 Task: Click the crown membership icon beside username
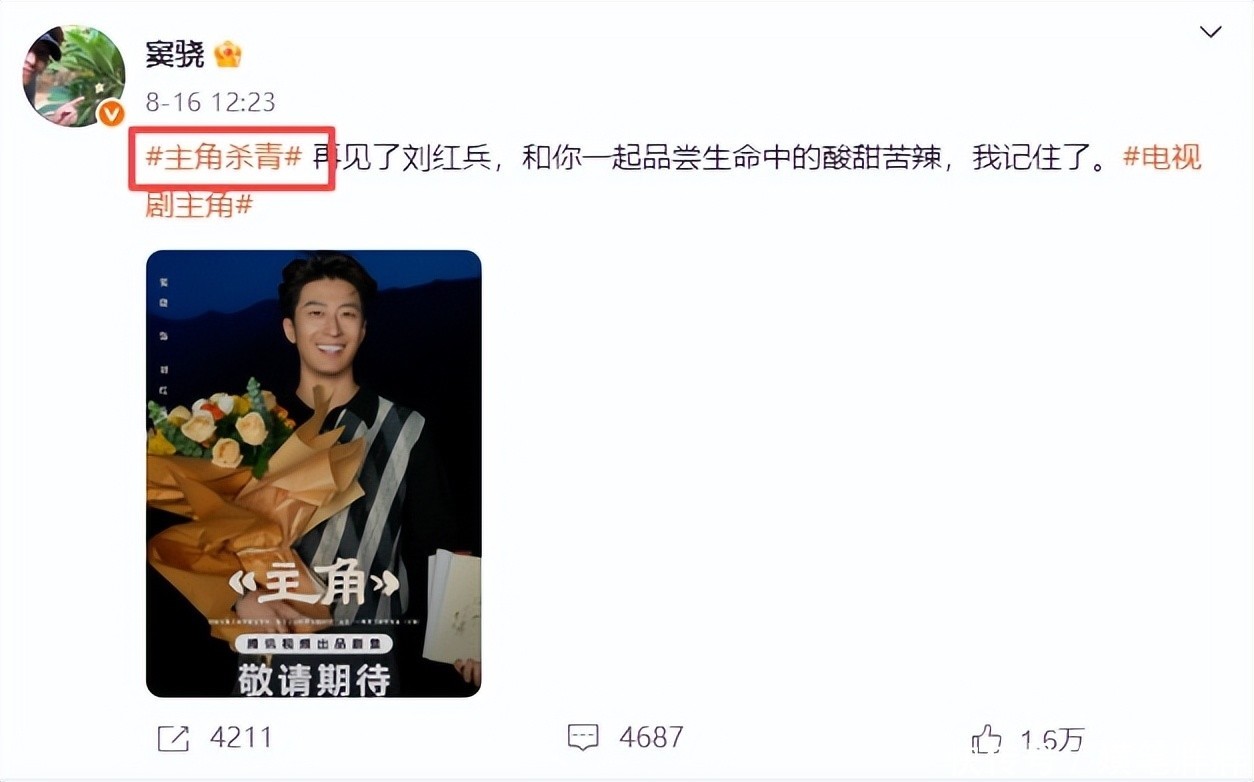[228, 54]
